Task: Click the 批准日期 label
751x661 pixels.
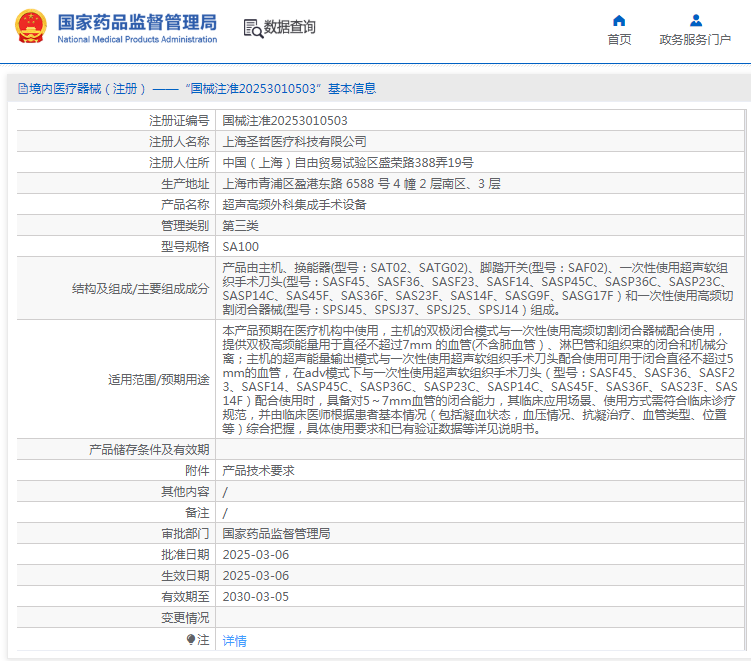Action: (185, 555)
